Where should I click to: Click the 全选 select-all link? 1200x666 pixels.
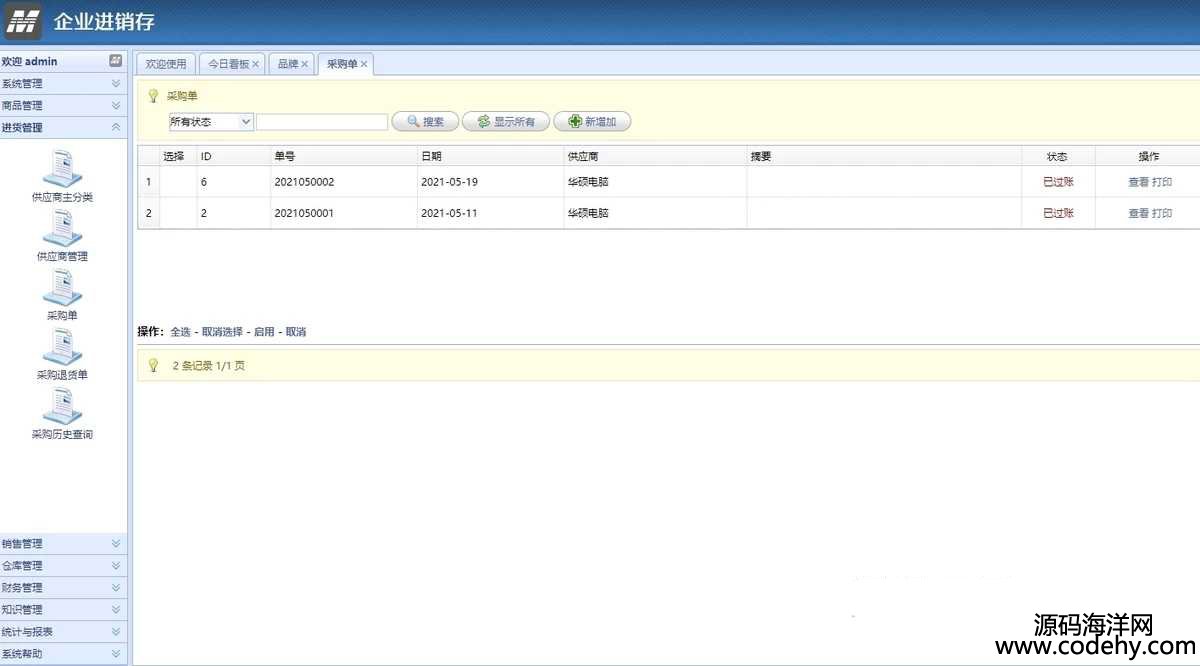pyautogui.click(x=180, y=332)
